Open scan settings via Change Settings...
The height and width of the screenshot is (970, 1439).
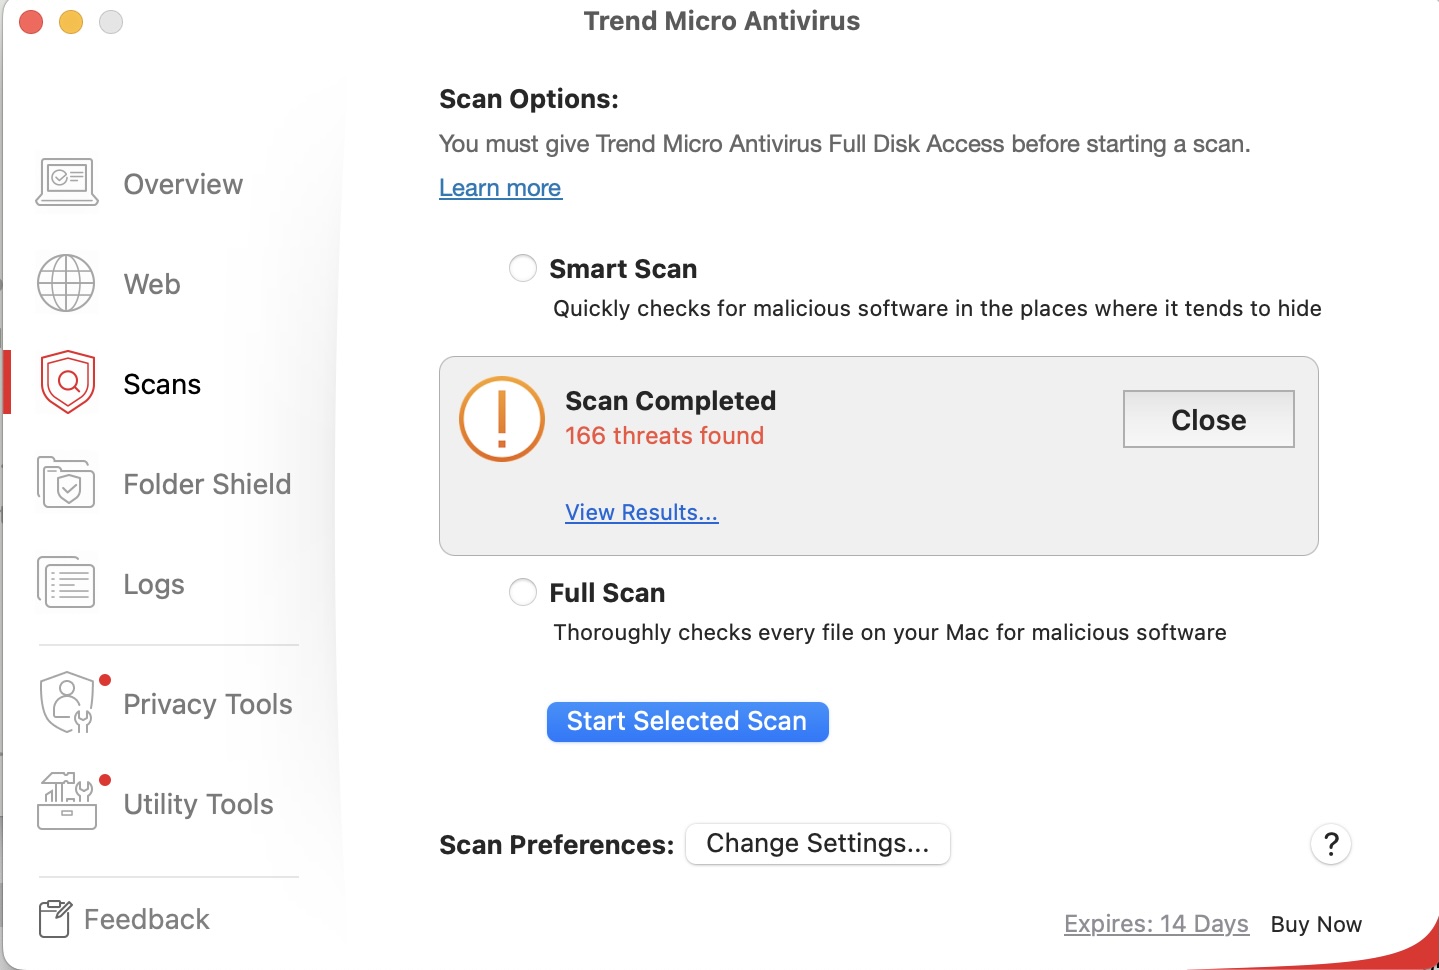coord(817,843)
